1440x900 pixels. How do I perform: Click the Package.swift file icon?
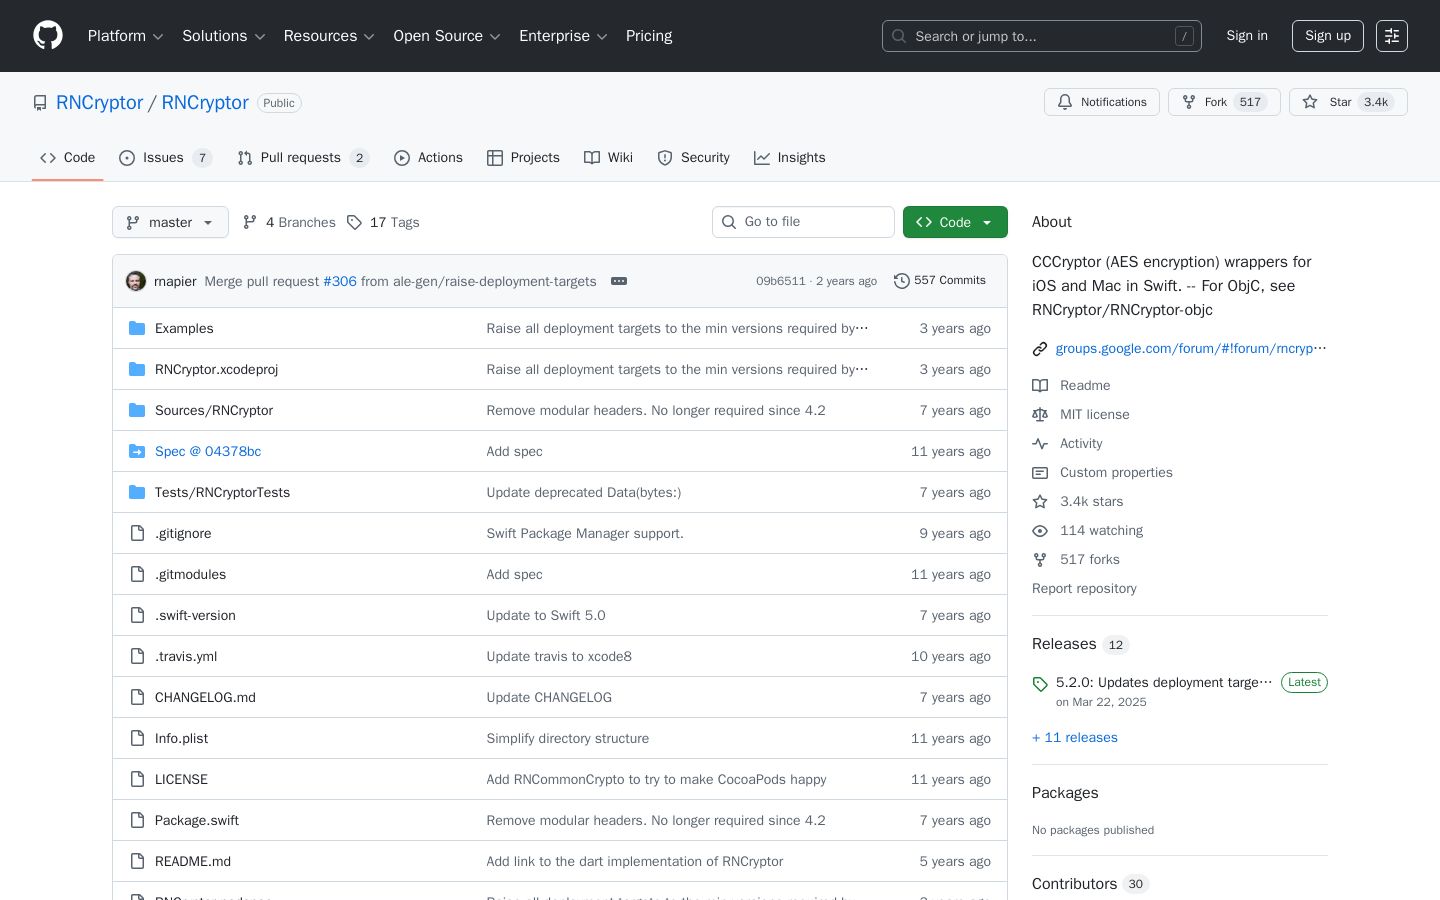pos(137,820)
